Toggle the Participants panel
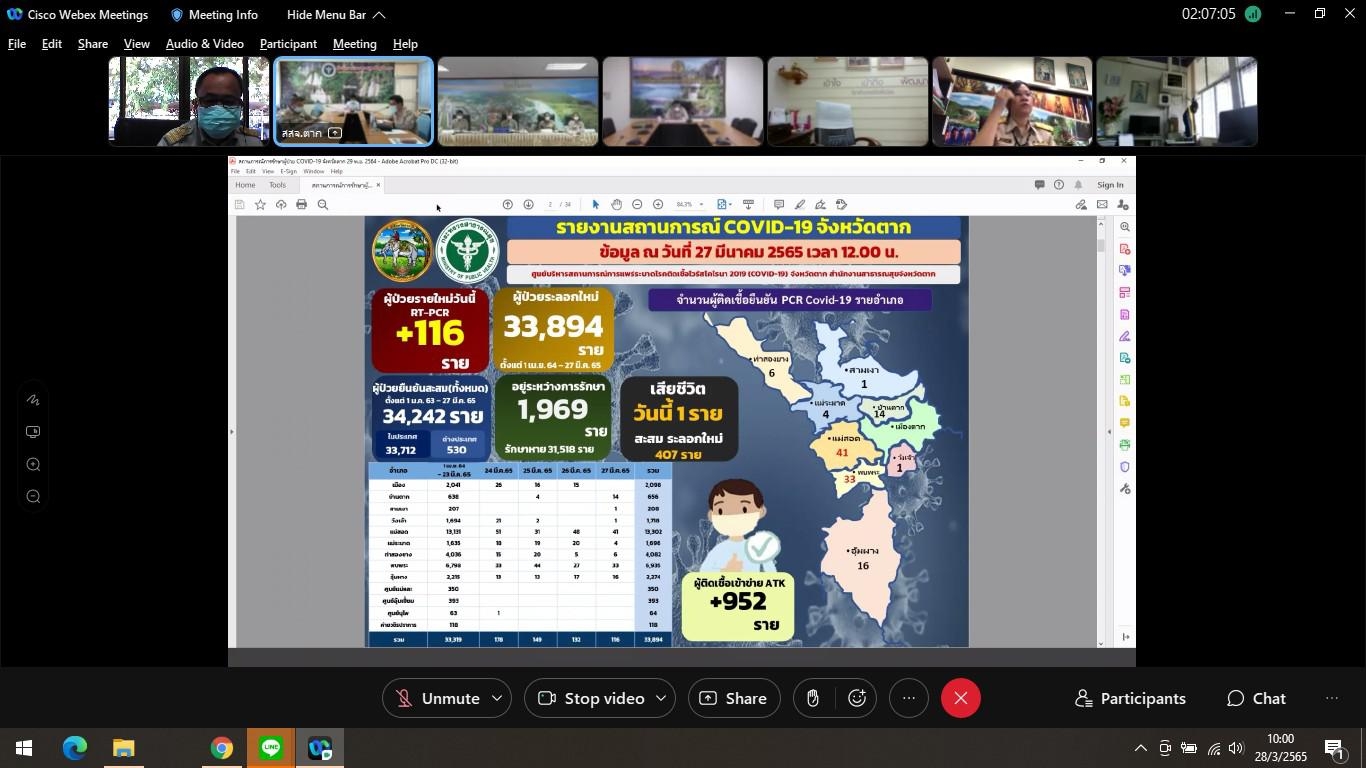 [x=1130, y=698]
